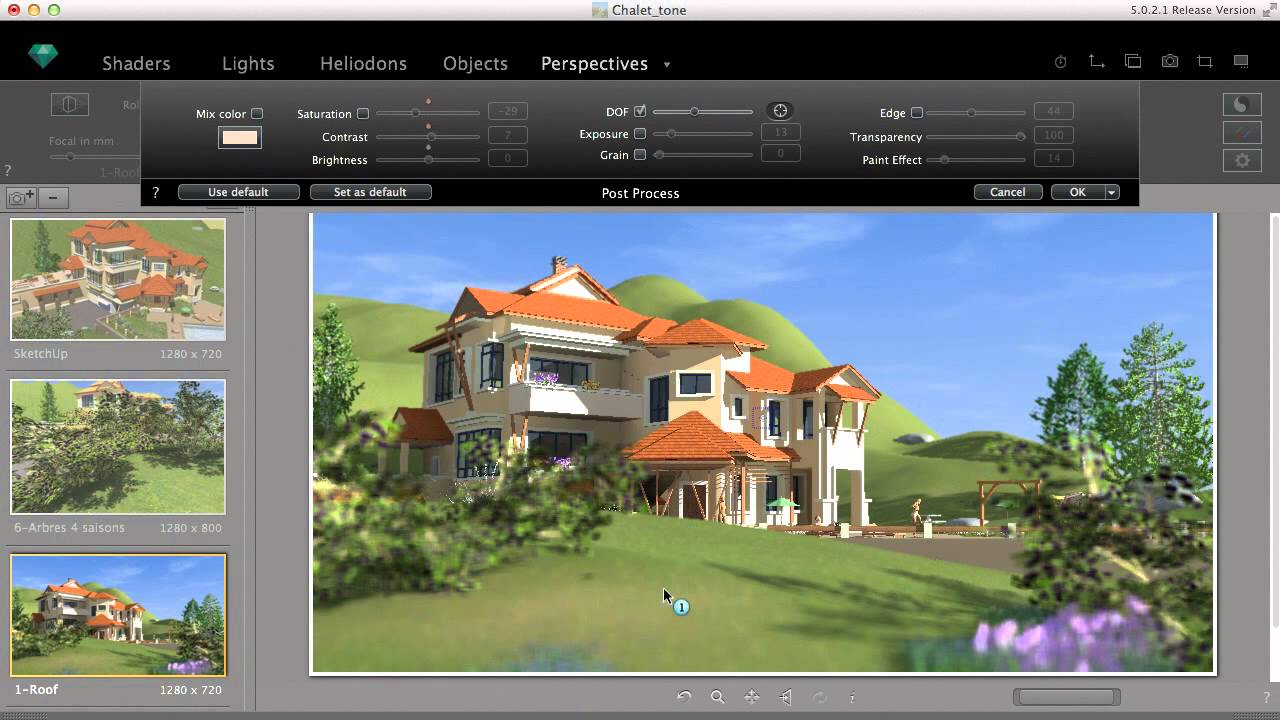Viewport: 1280px width, 720px height.
Task: Click the architect camera box icon
Action: [70, 104]
